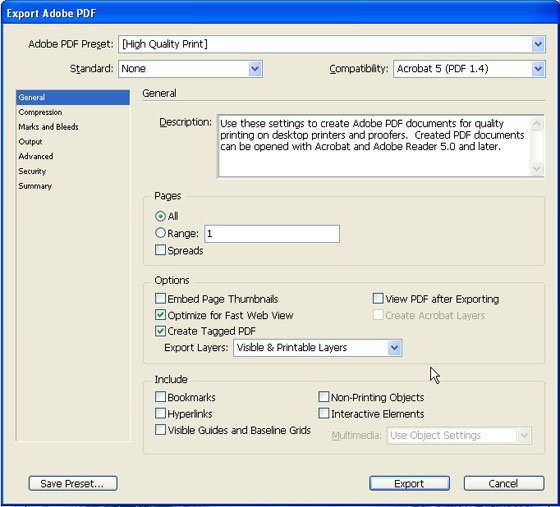The image size is (560, 507).
Task: Enable Non-Printing Objects checkbox
Action: pos(324,397)
